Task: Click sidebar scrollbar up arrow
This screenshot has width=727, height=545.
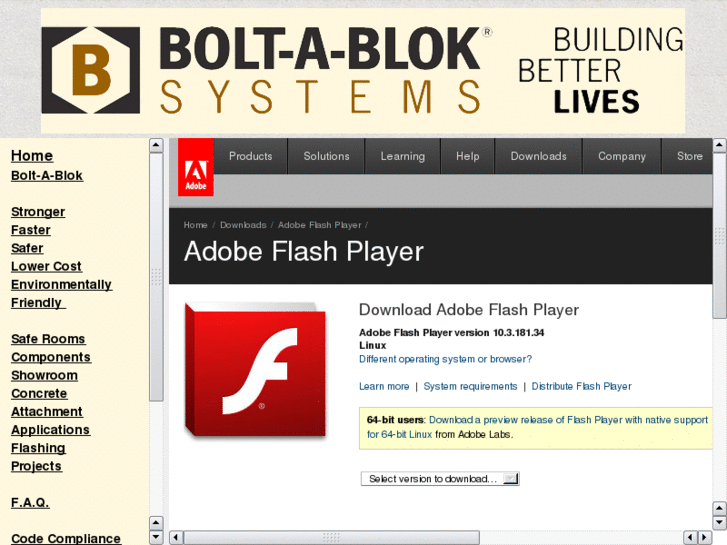Action: pos(156,145)
